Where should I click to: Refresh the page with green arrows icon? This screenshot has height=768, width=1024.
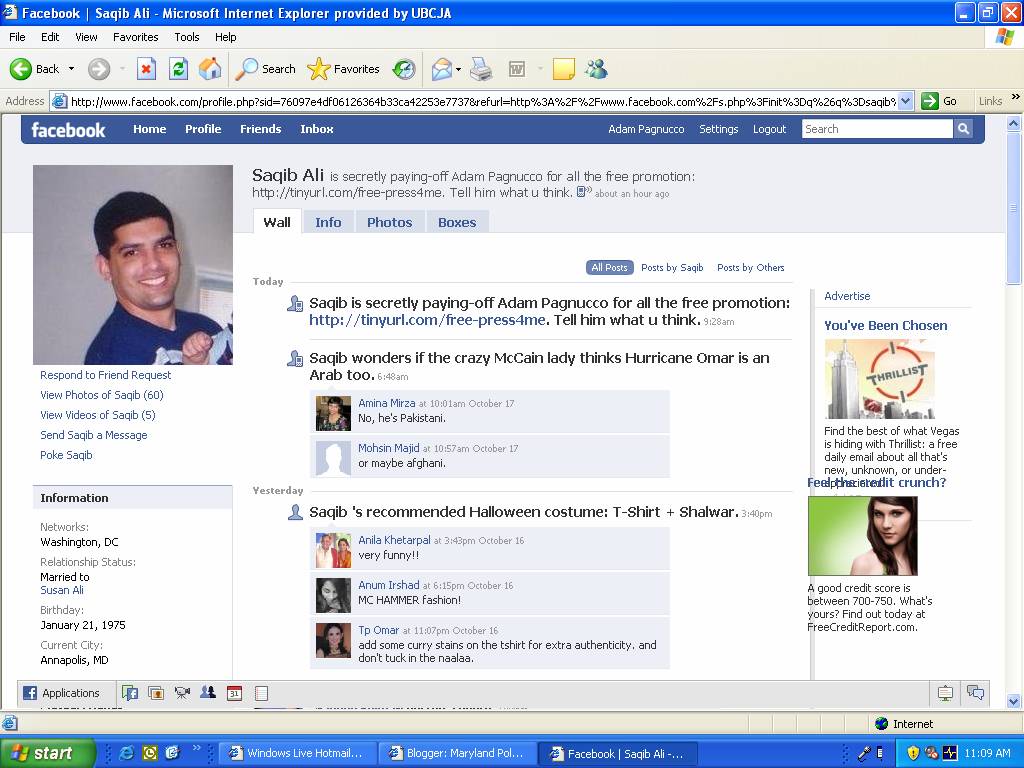point(178,69)
